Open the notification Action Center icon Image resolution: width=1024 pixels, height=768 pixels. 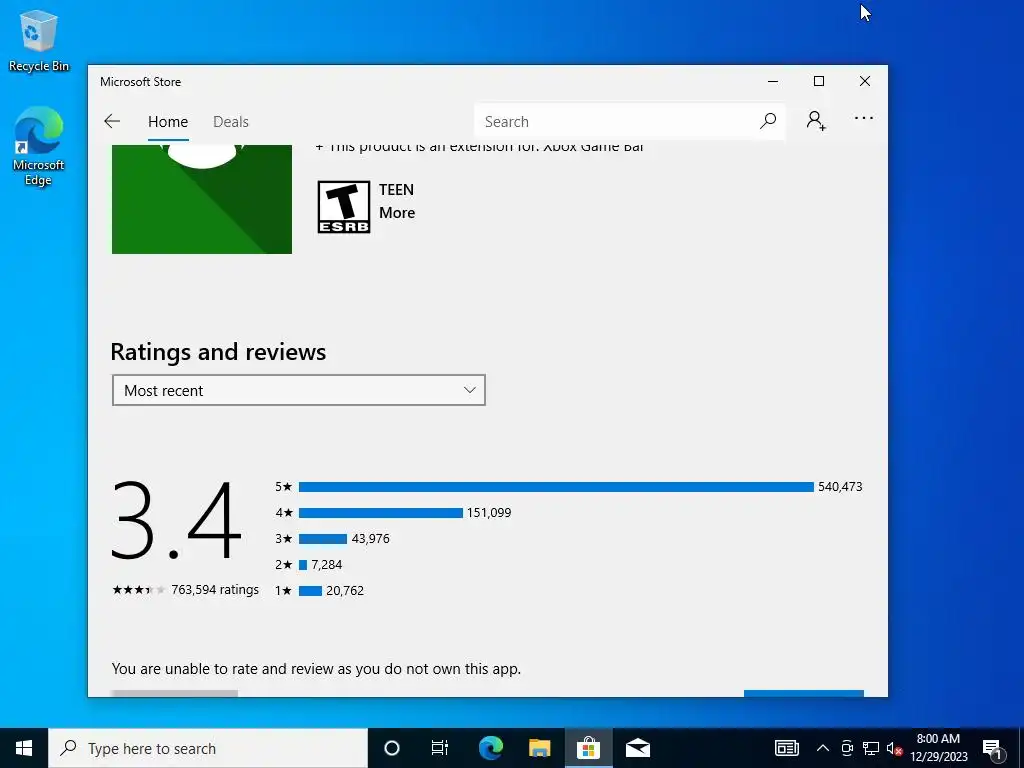pyautogui.click(x=993, y=748)
